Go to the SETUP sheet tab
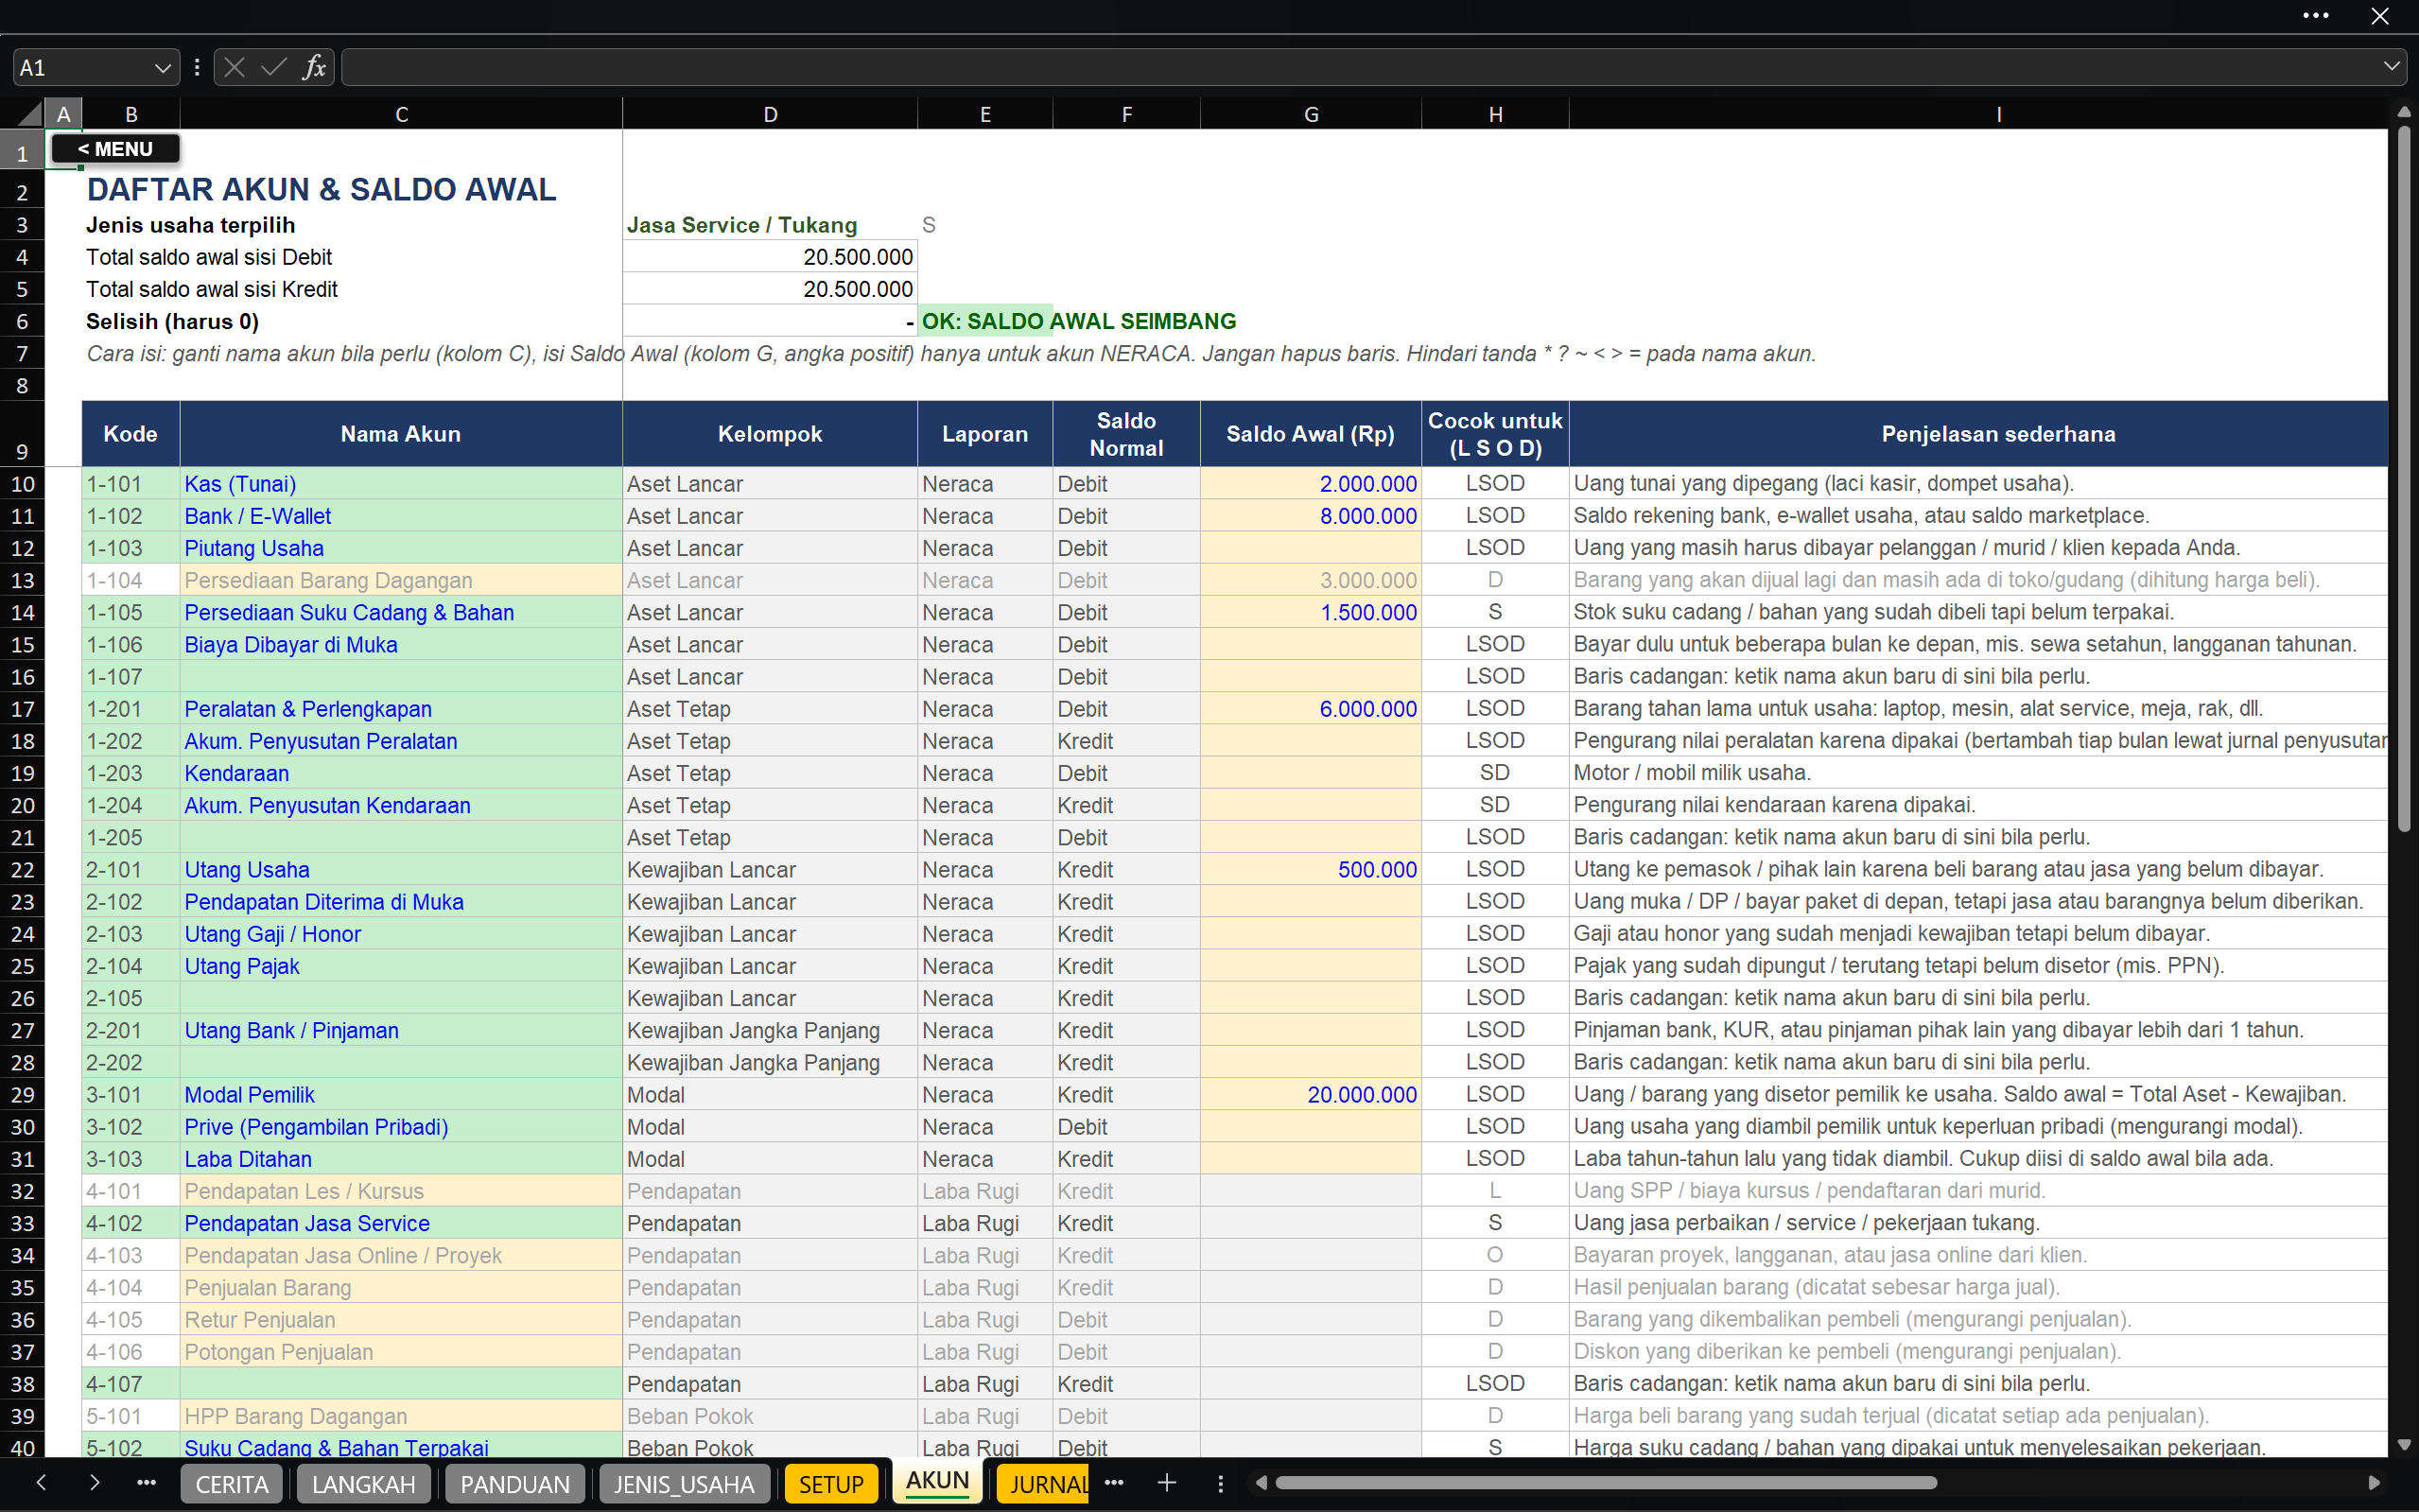This screenshot has width=2419, height=1512. 831,1483
